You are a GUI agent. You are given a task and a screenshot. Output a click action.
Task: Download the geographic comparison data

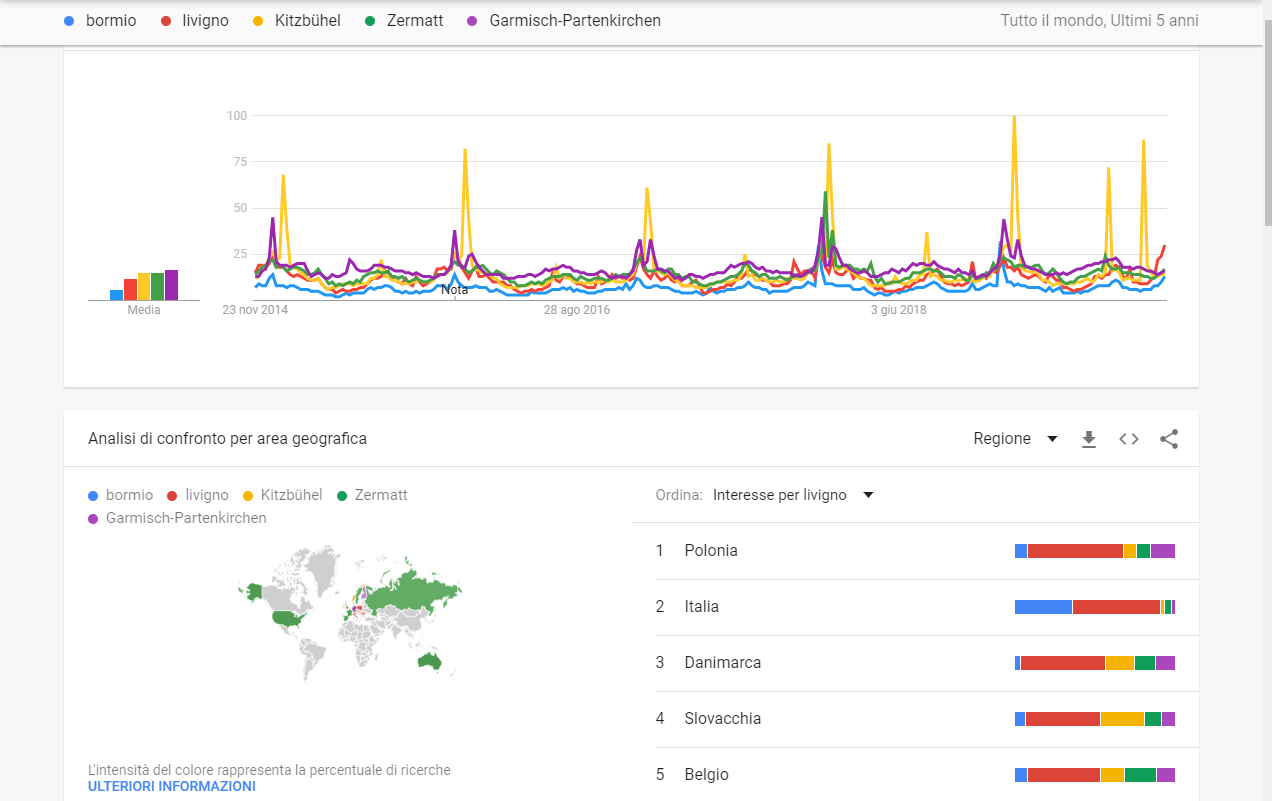point(1089,439)
